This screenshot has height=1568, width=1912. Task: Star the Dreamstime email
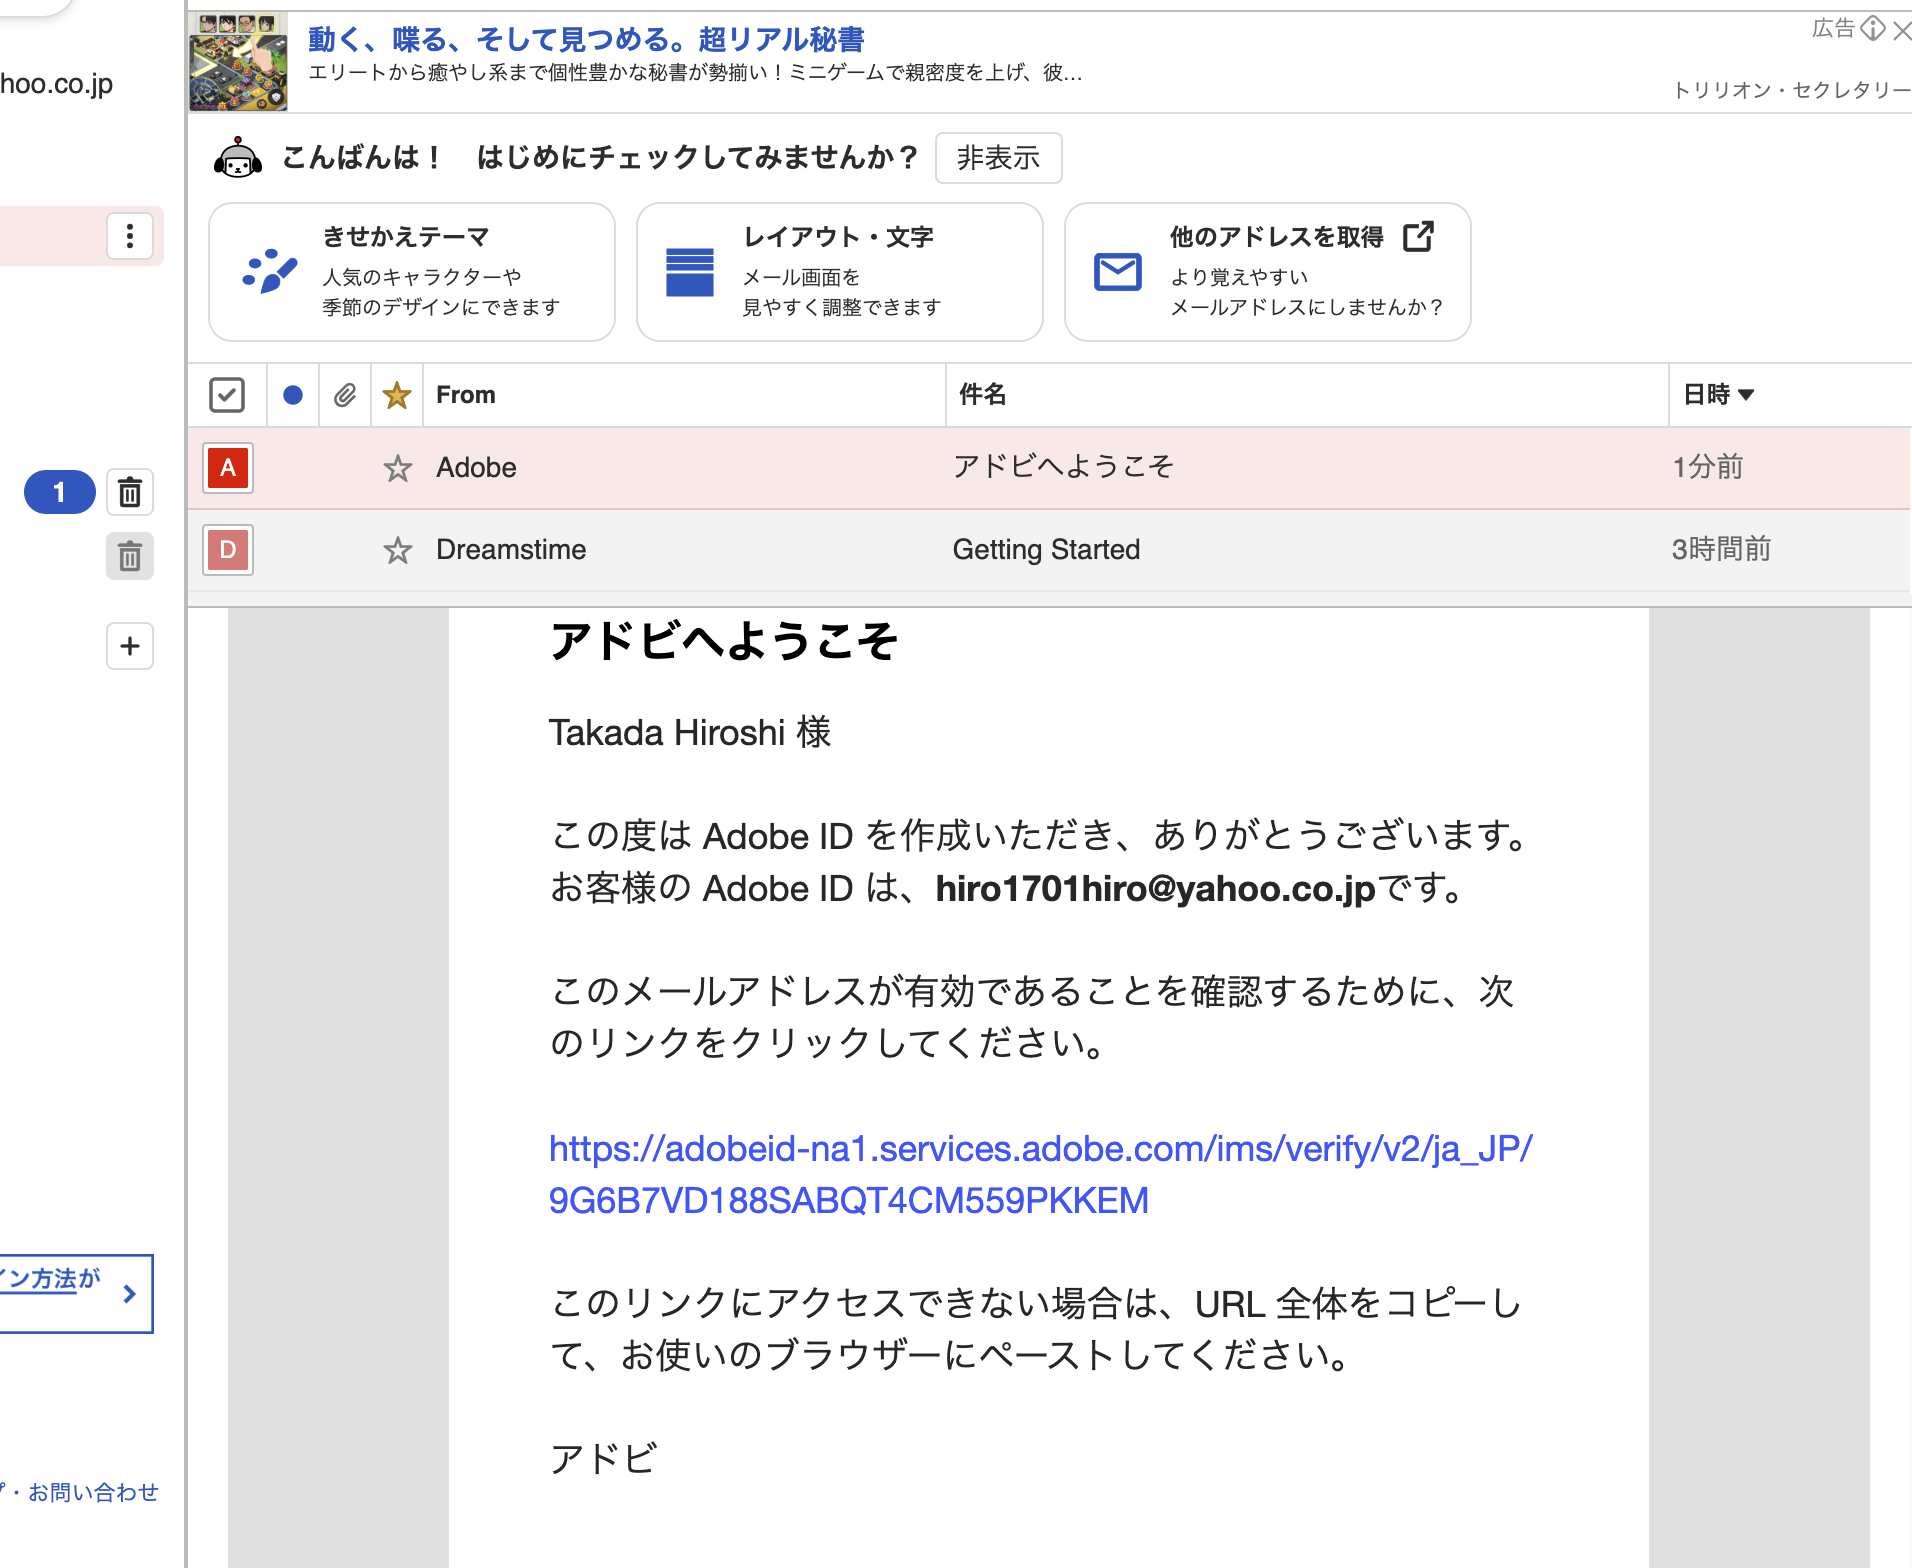click(398, 550)
